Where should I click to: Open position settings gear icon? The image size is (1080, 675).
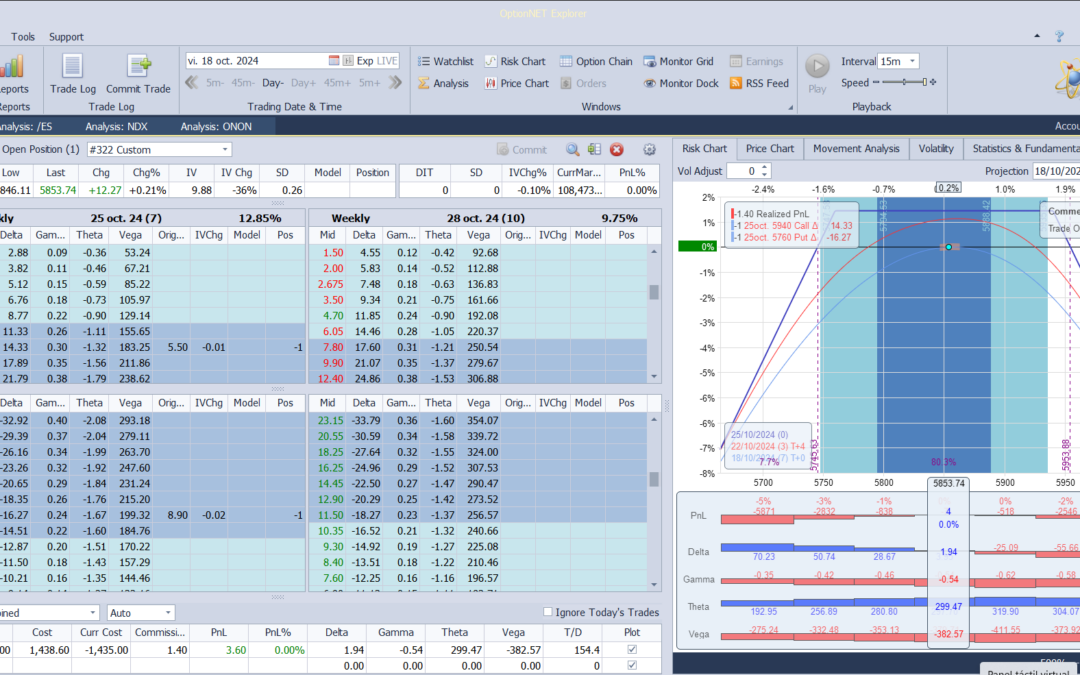coord(649,149)
